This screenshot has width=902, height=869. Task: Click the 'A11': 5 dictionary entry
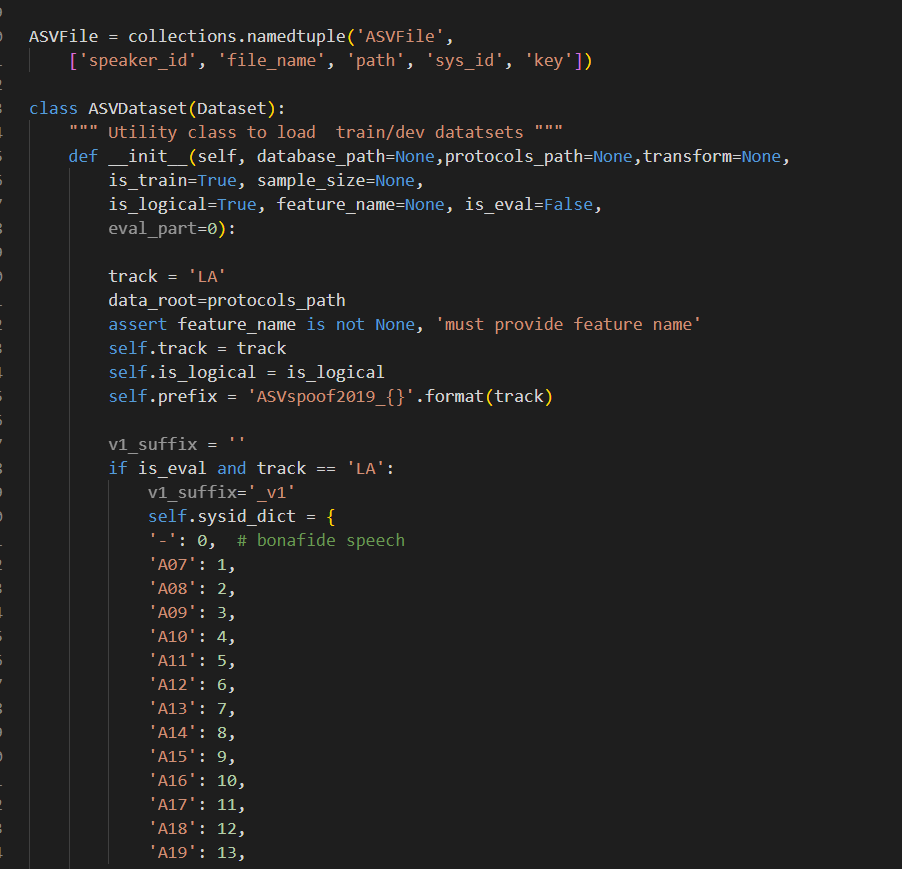click(x=192, y=661)
